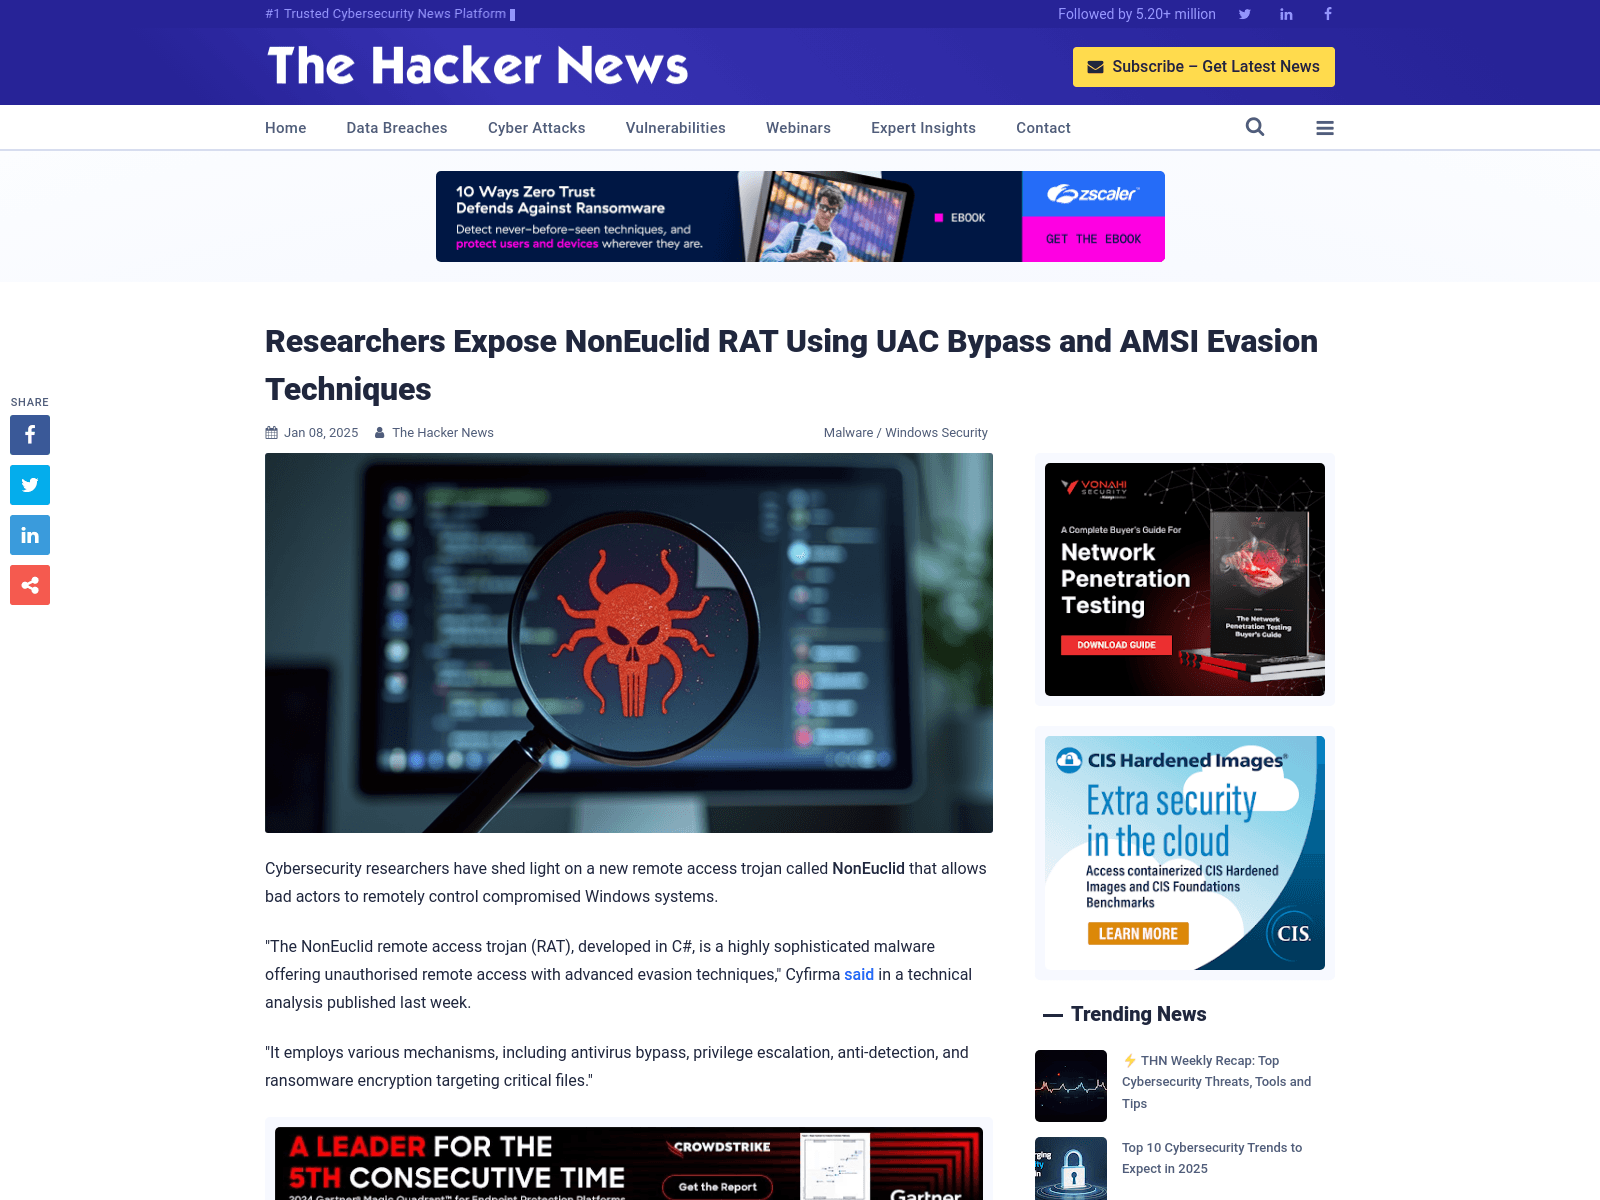1600x1200 pixels.
Task: Click the Zero Trust ransomware ad text
Action: pyautogui.click(x=580, y=217)
